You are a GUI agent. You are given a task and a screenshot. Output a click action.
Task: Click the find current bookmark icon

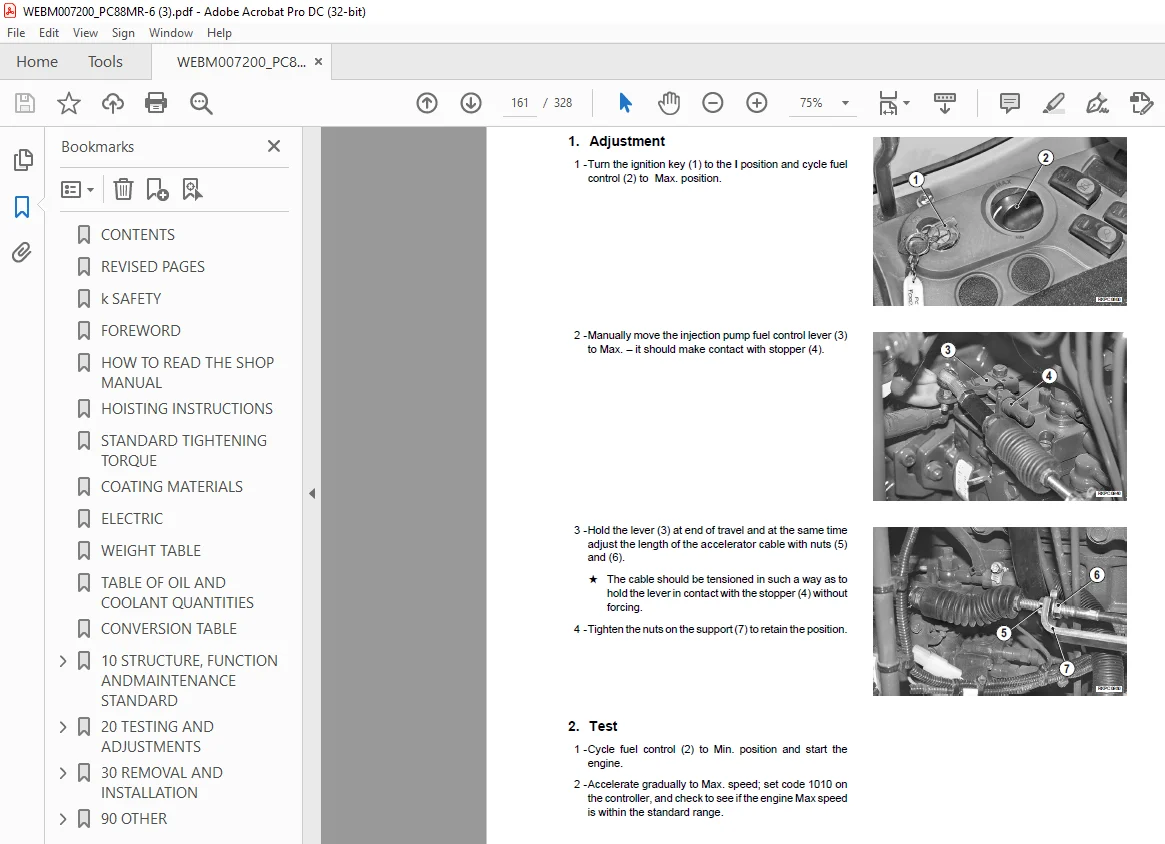pyautogui.click(x=192, y=189)
